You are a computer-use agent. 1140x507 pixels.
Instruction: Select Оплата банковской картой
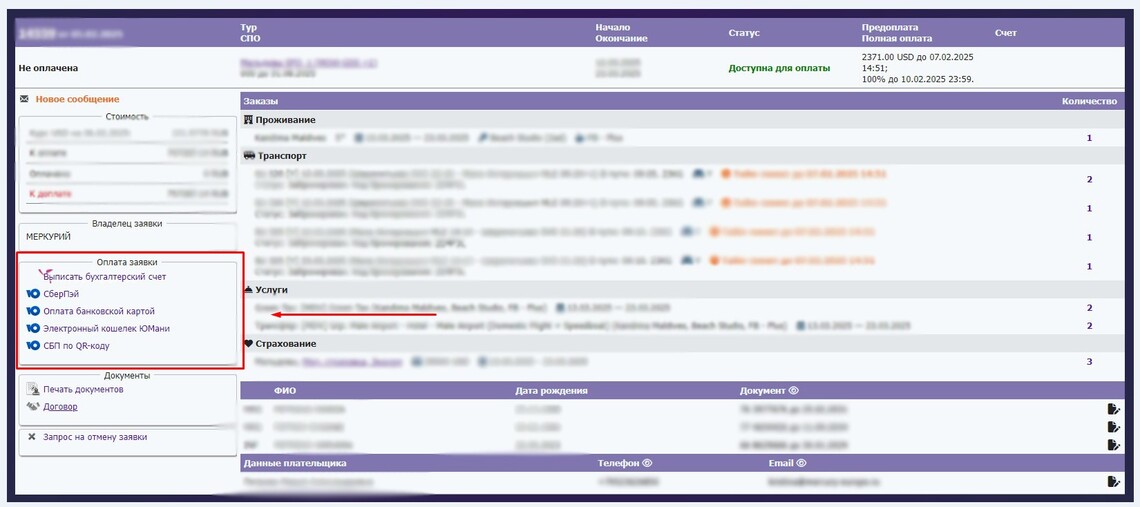[98, 311]
